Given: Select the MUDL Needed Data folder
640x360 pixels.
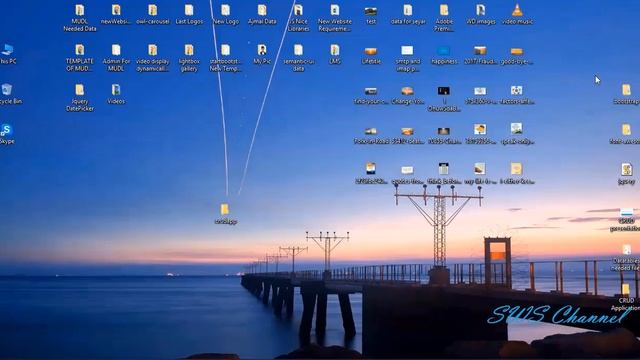Looking at the screenshot, I should tap(80, 18).
